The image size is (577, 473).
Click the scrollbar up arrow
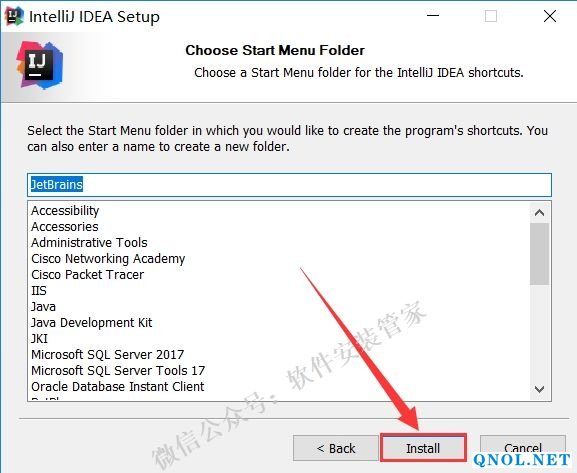click(539, 213)
